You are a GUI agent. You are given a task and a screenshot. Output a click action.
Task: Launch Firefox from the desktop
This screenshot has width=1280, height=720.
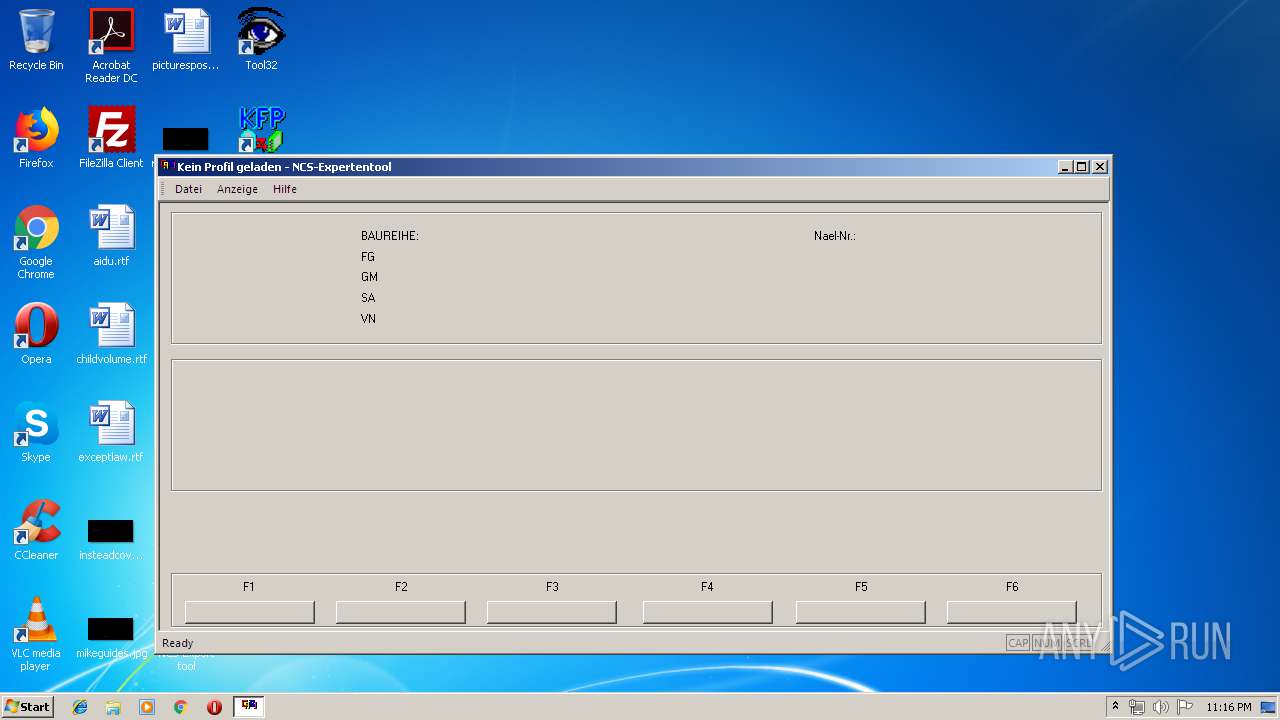pyautogui.click(x=36, y=138)
